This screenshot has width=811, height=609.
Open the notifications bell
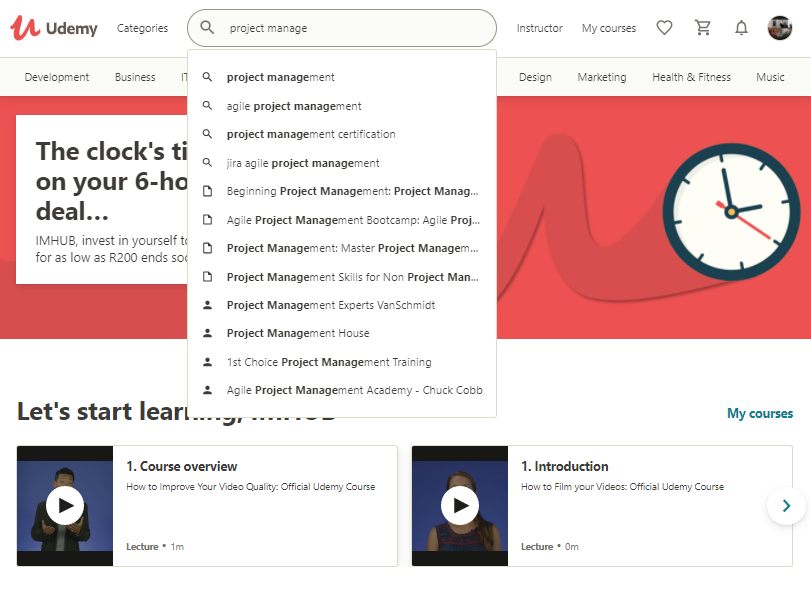(741, 27)
